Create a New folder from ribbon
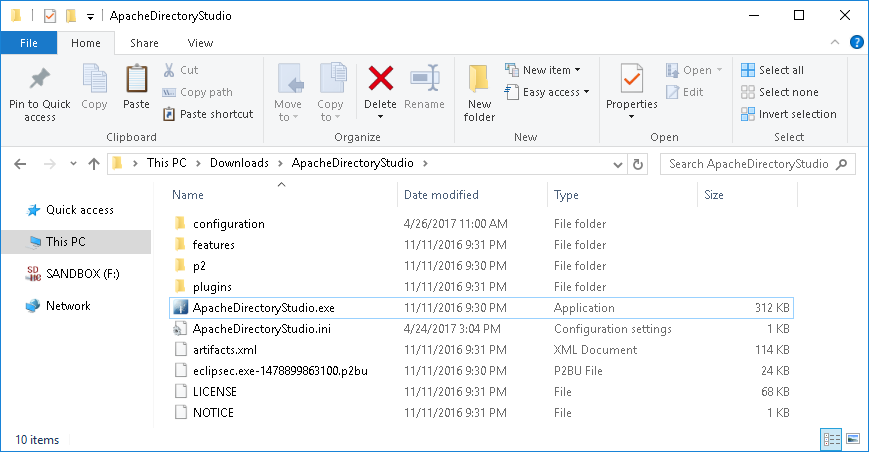The image size is (869, 452). click(479, 93)
